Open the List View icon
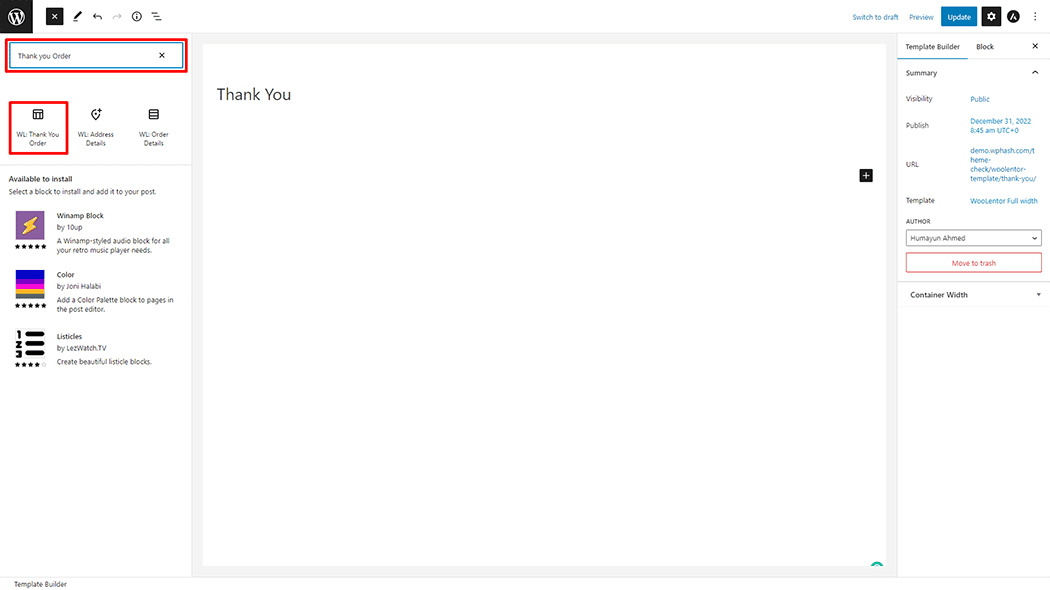Viewport: 1050px width, 590px height. [x=157, y=17]
